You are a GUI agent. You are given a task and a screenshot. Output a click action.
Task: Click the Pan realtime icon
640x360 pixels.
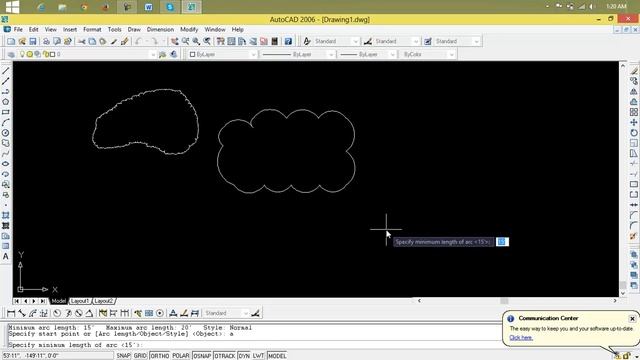pos(174,41)
